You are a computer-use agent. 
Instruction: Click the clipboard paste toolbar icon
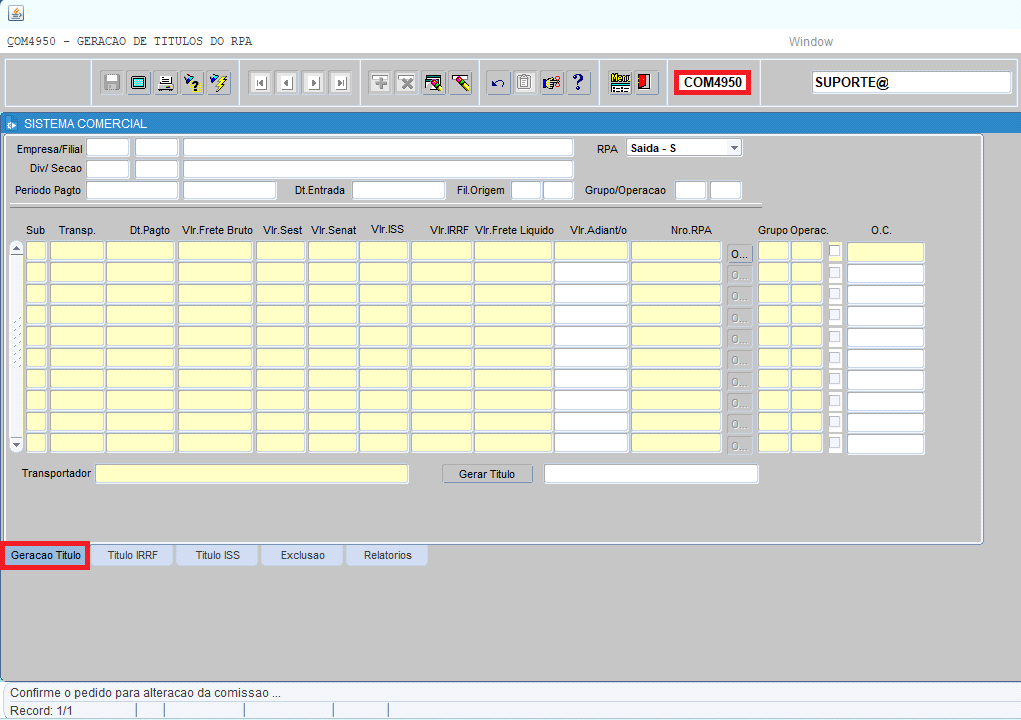pyautogui.click(x=525, y=83)
